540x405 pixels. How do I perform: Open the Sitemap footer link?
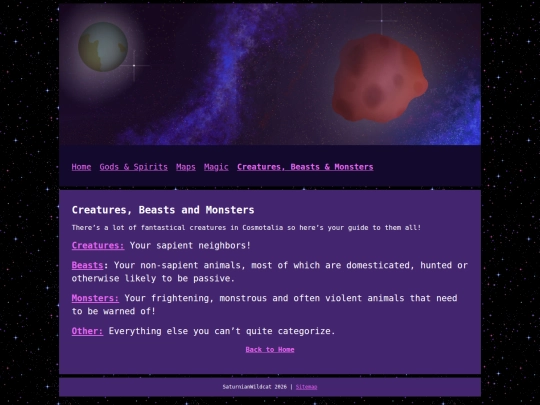click(x=307, y=387)
